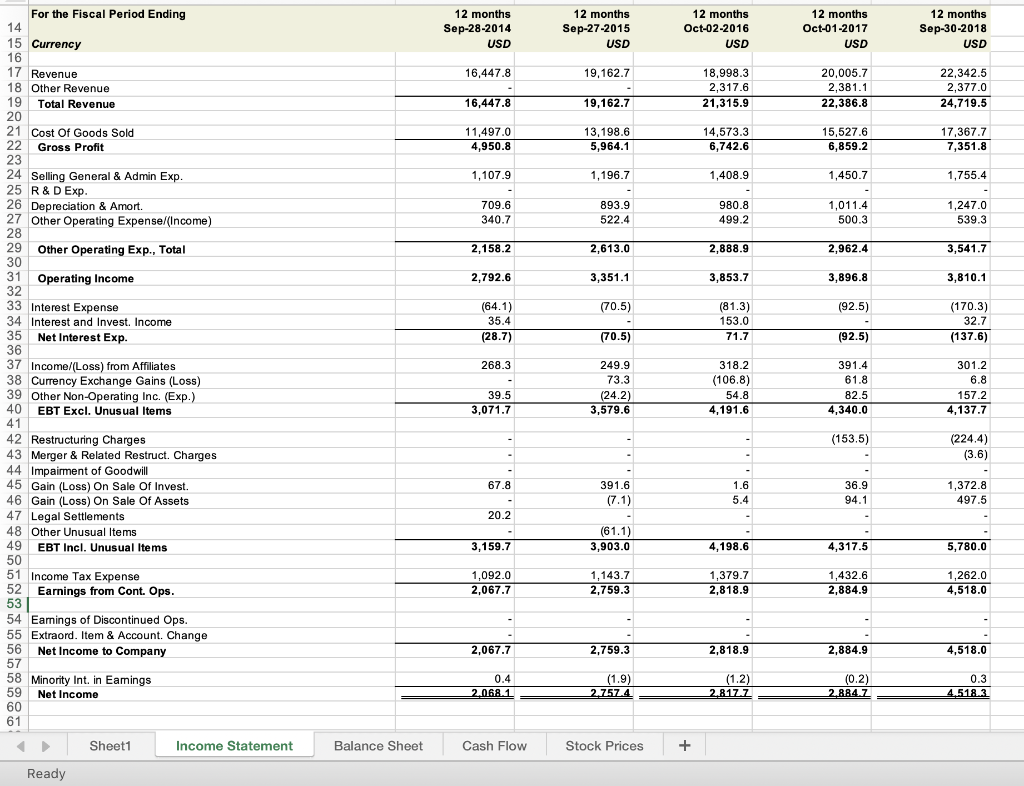Screen dimensions: 1024x786
Task: Click the Income Statement tab
Action: pyautogui.click(x=234, y=745)
